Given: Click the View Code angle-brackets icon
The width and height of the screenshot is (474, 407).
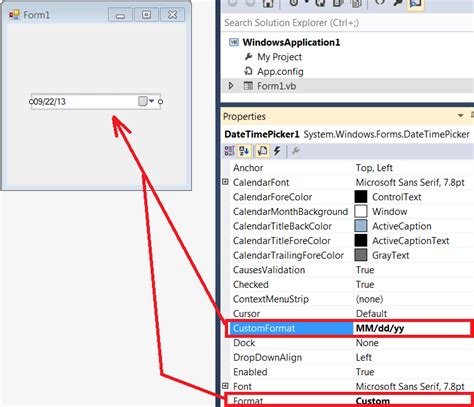Looking at the screenshot, I should tap(380, 3).
